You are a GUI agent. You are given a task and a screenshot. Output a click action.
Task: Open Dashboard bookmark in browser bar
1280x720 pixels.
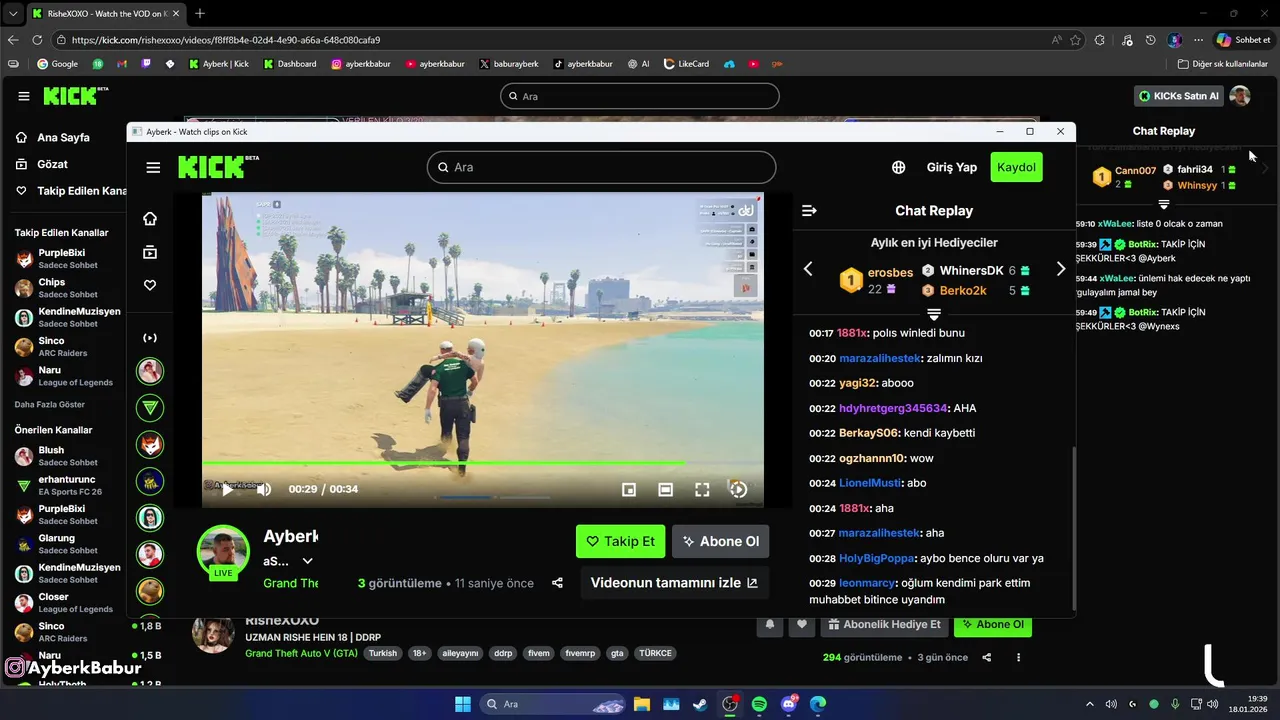pyautogui.click(x=290, y=64)
